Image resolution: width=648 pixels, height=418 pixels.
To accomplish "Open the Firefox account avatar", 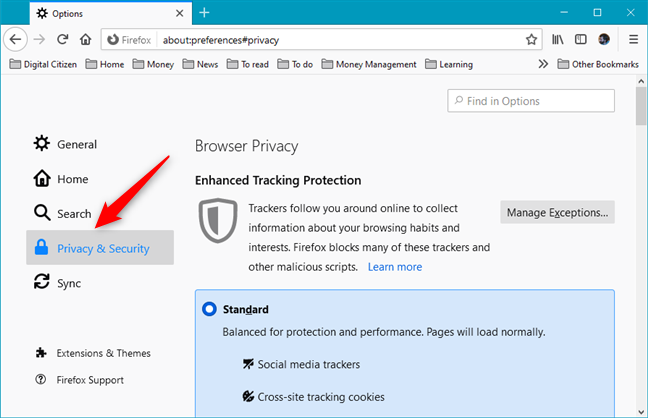I will [604, 40].
